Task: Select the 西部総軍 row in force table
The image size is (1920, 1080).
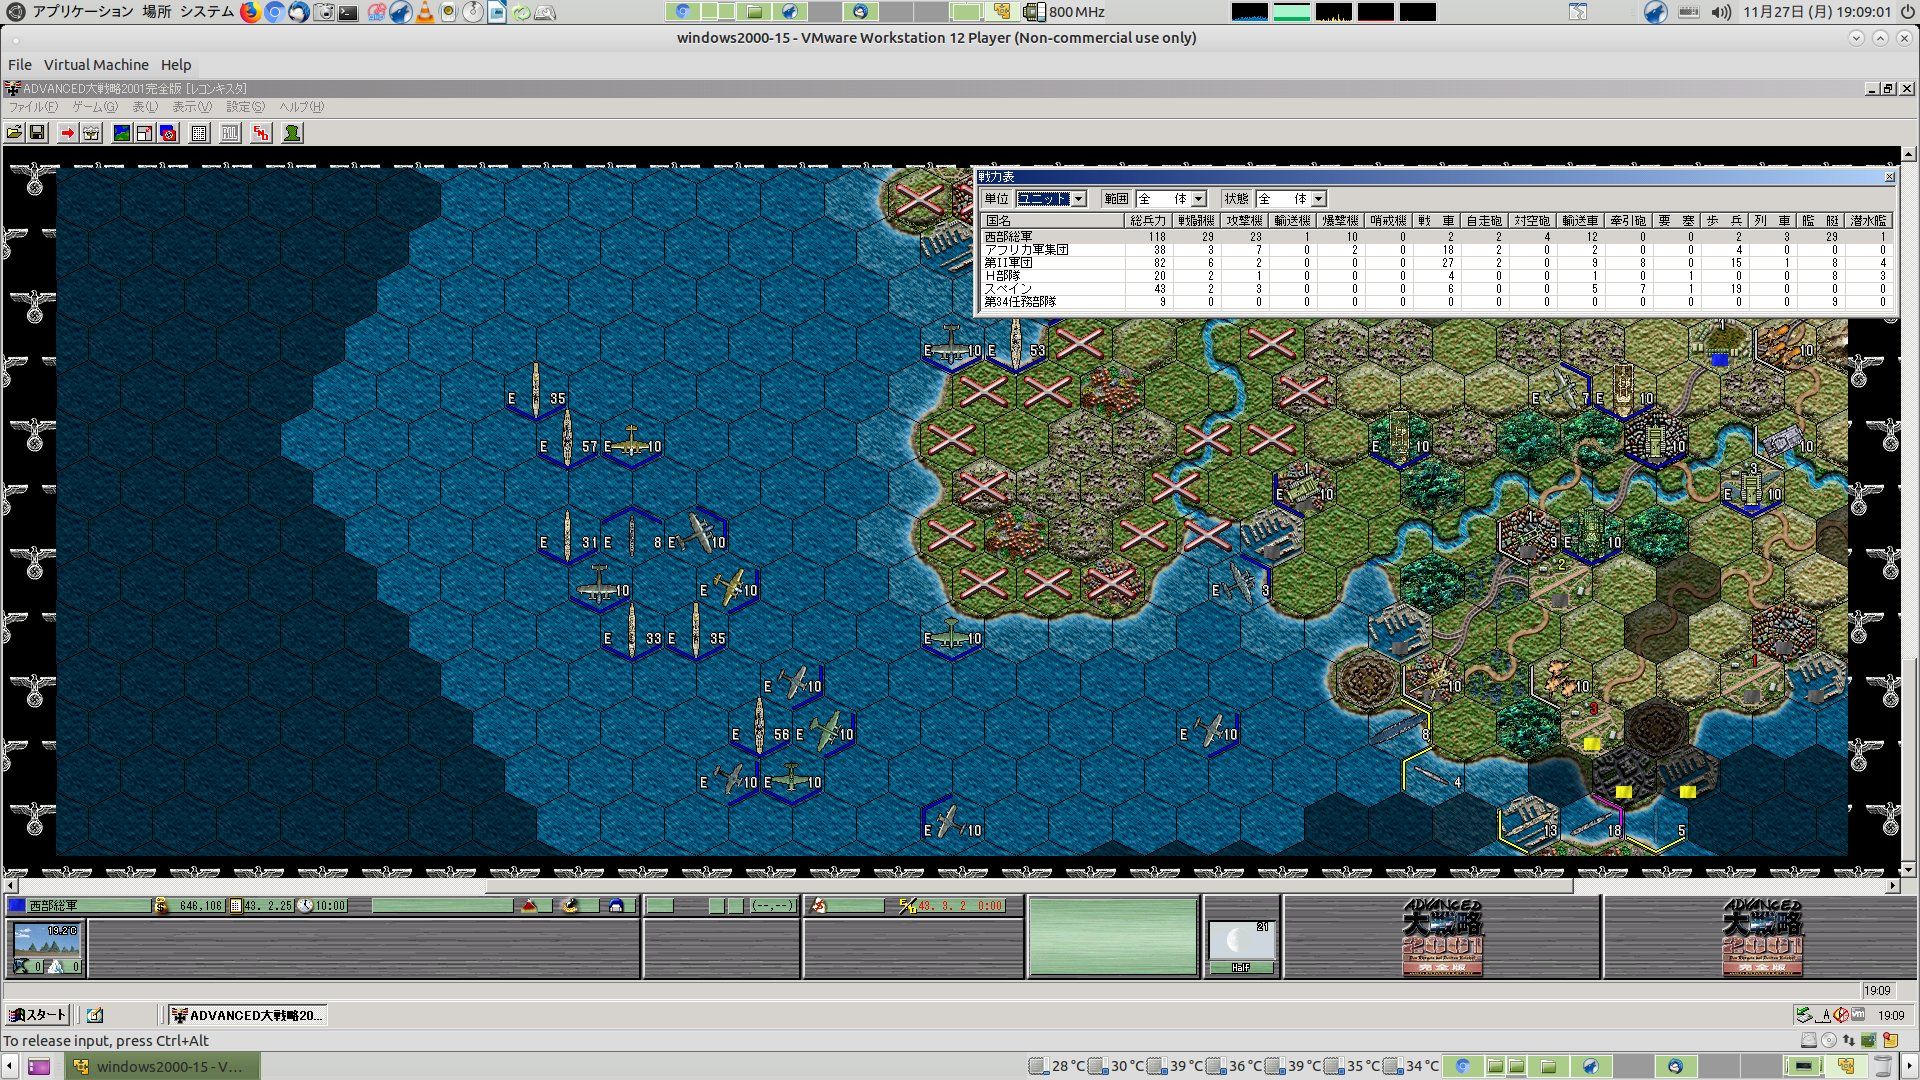Action: click(x=1436, y=237)
